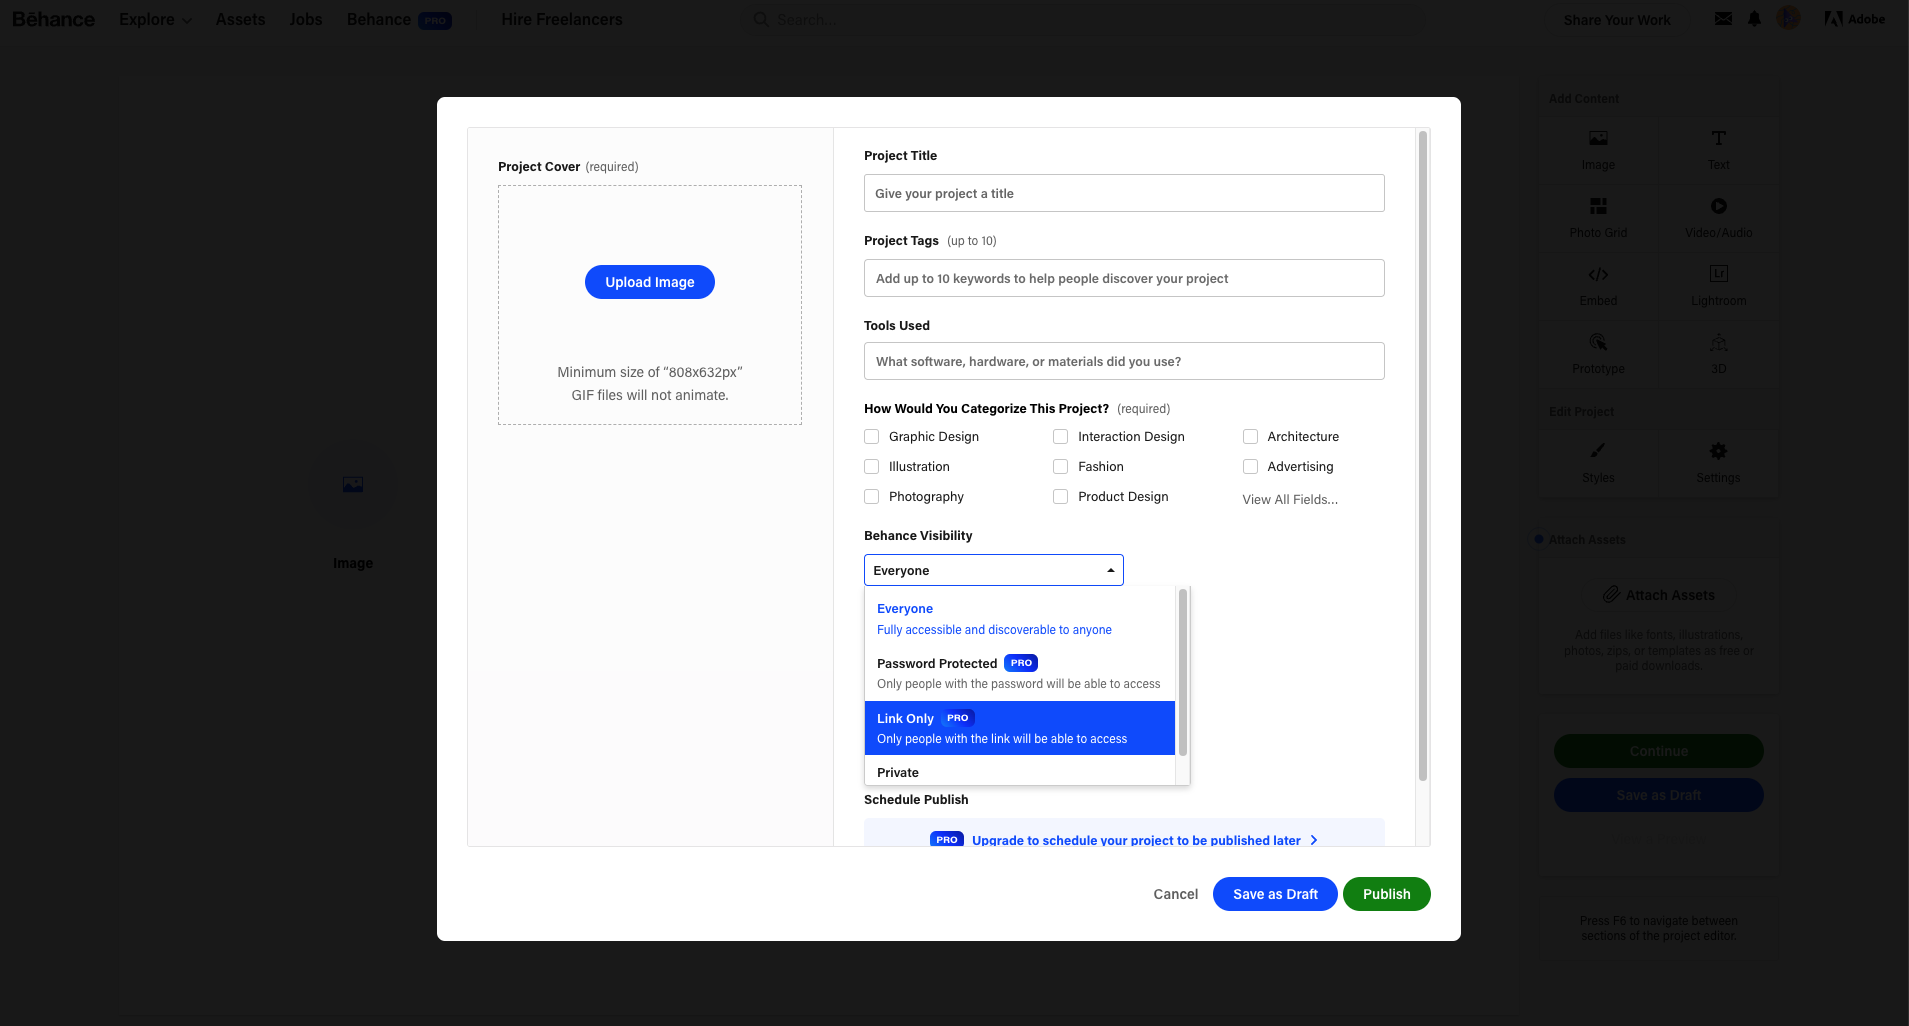Screen dimensions: 1909x1026
Task: Choose Everyone from the visibility list
Action: coord(904,608)
